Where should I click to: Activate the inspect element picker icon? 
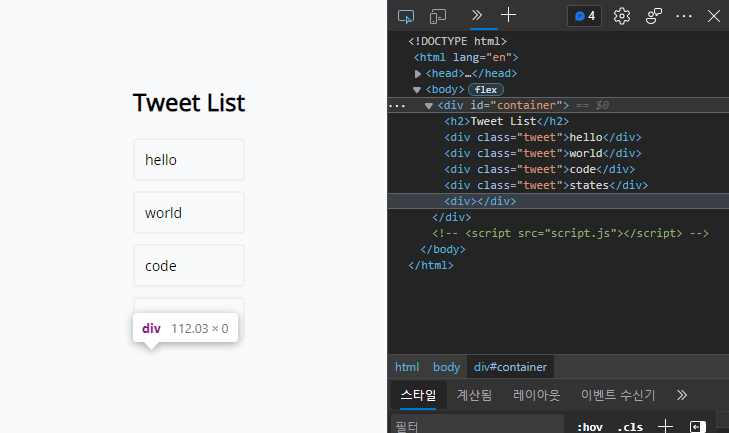[406, 16]
